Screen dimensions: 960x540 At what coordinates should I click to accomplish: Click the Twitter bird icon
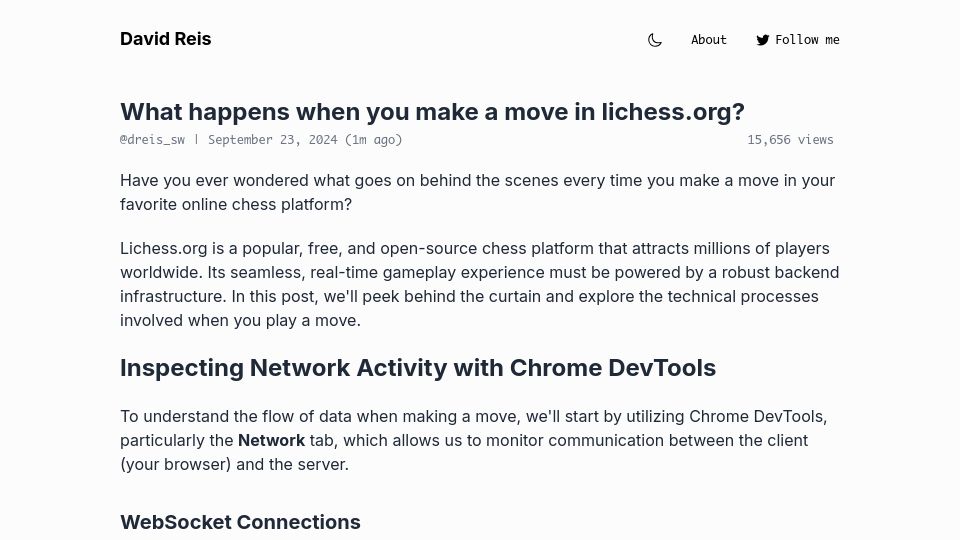point(762,40)
